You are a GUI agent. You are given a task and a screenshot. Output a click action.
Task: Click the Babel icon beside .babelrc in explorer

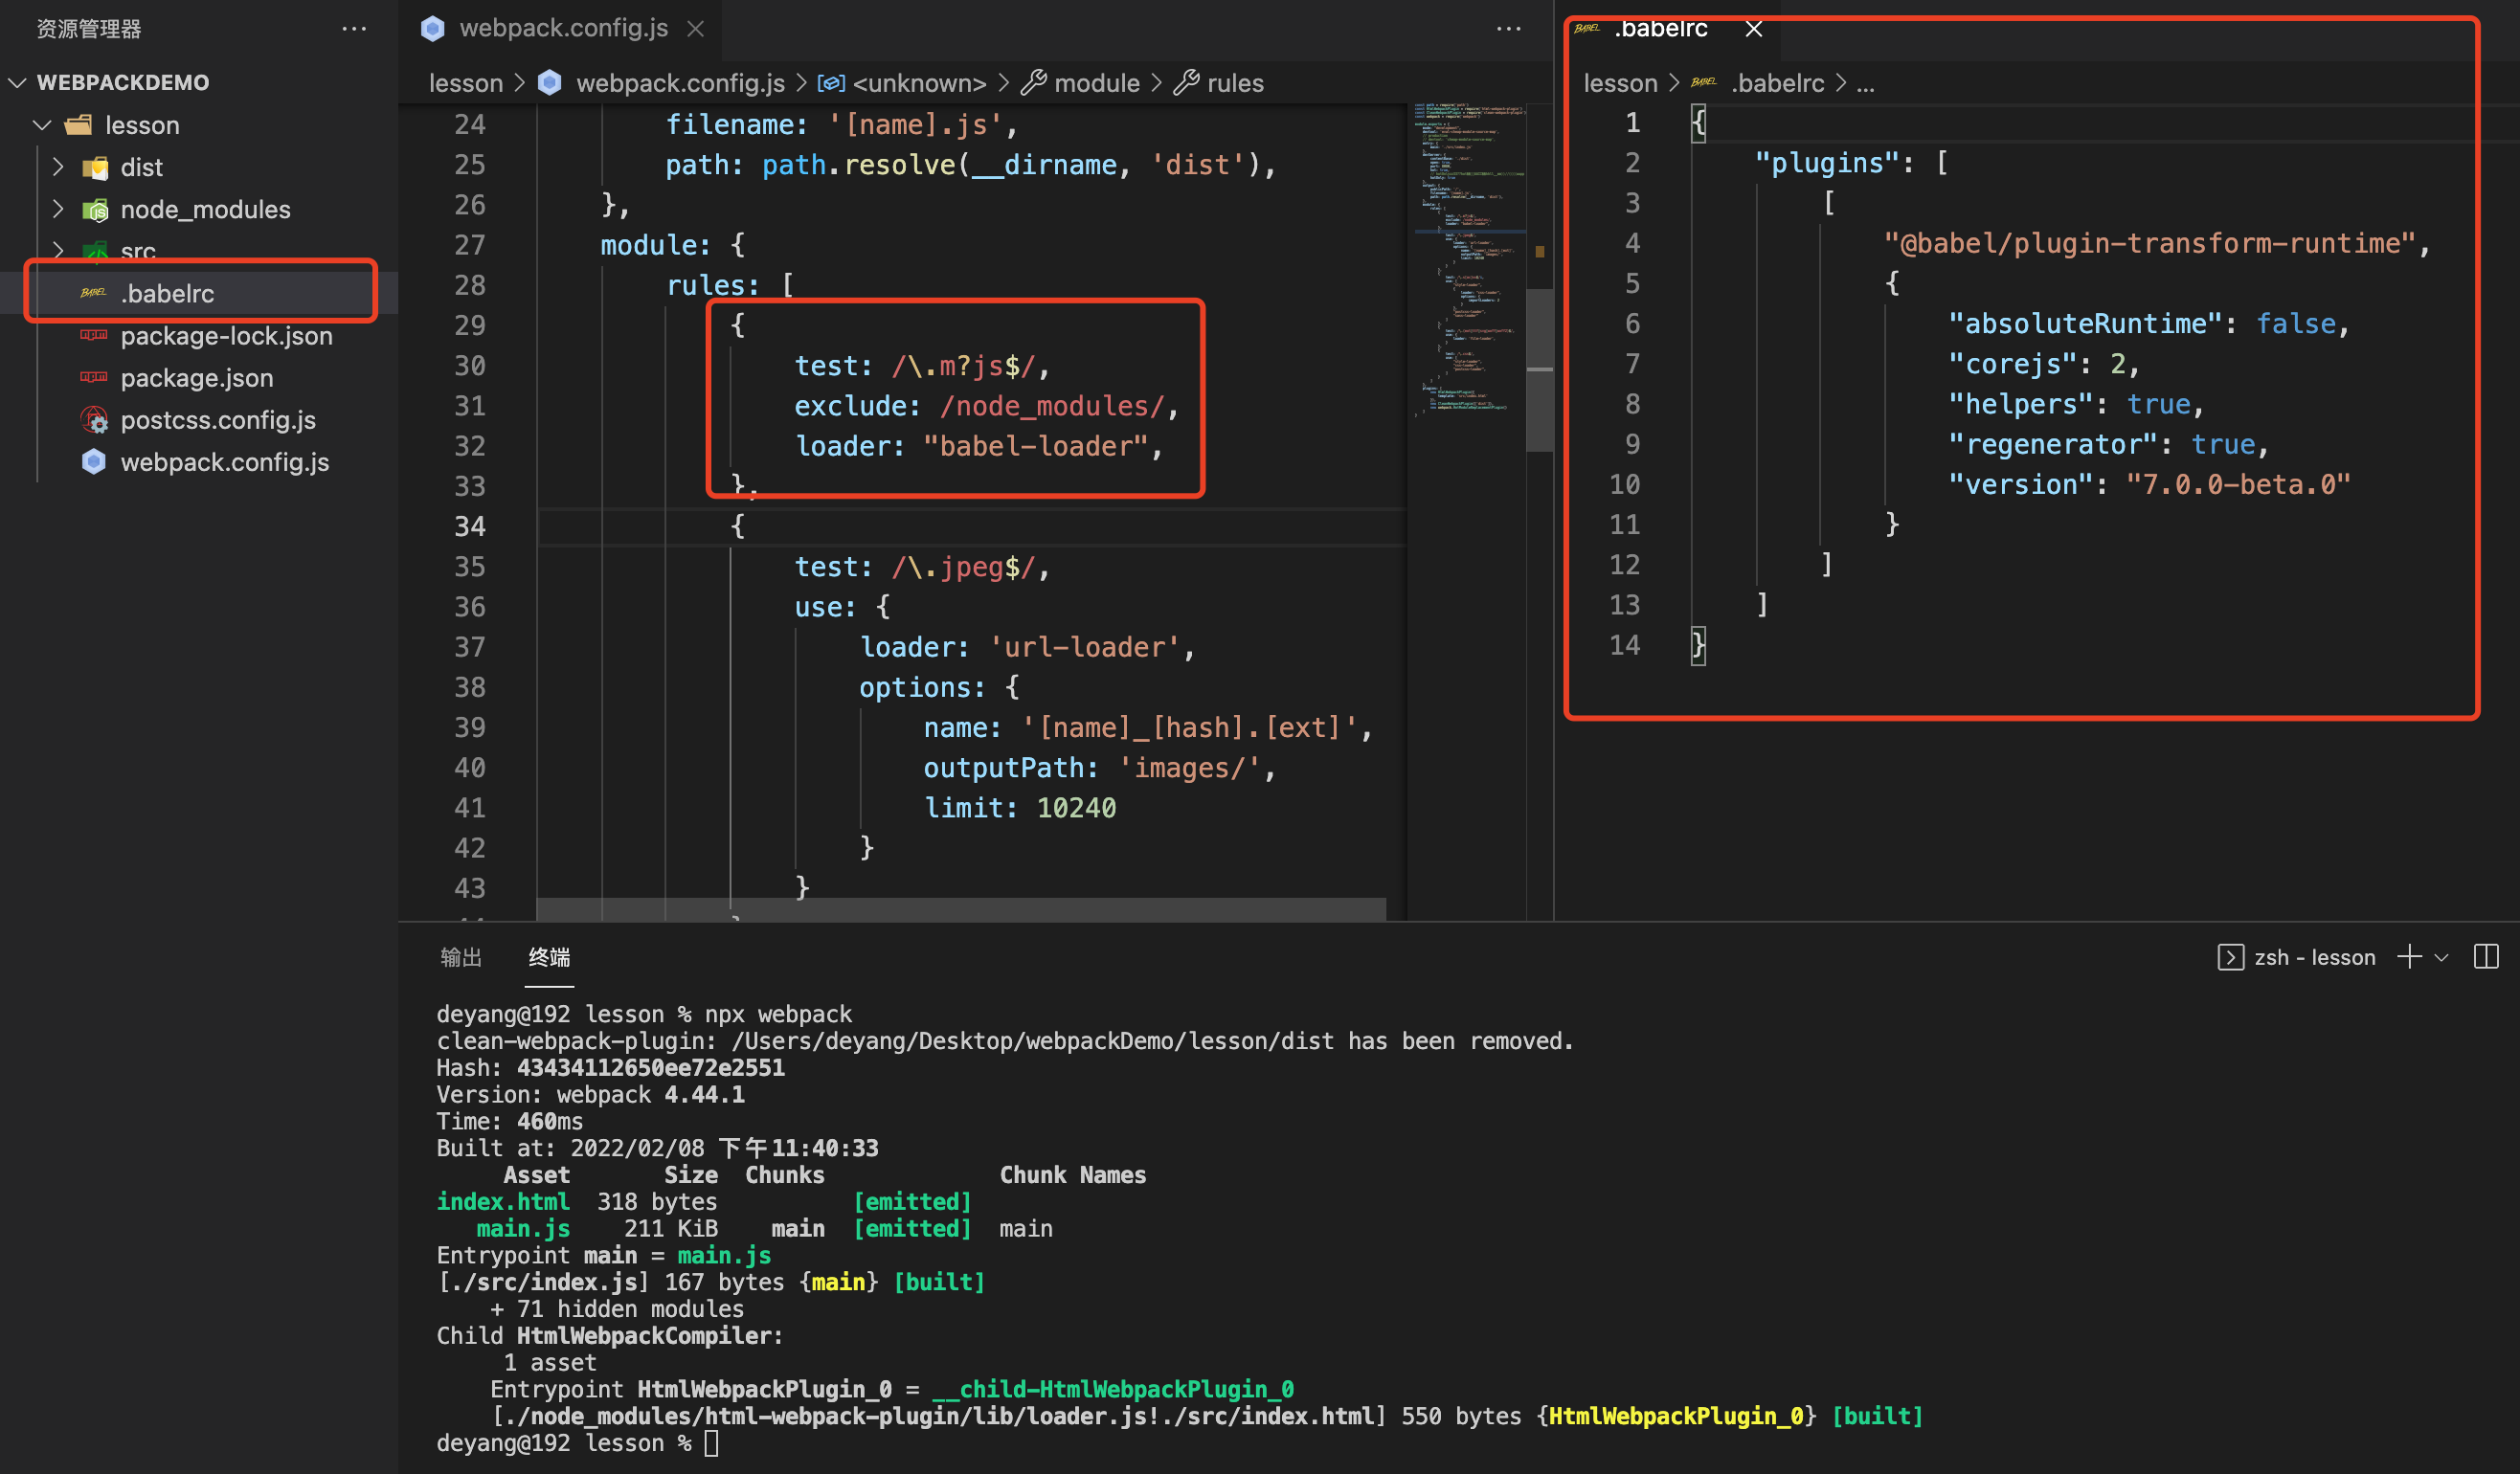point(93,293)
